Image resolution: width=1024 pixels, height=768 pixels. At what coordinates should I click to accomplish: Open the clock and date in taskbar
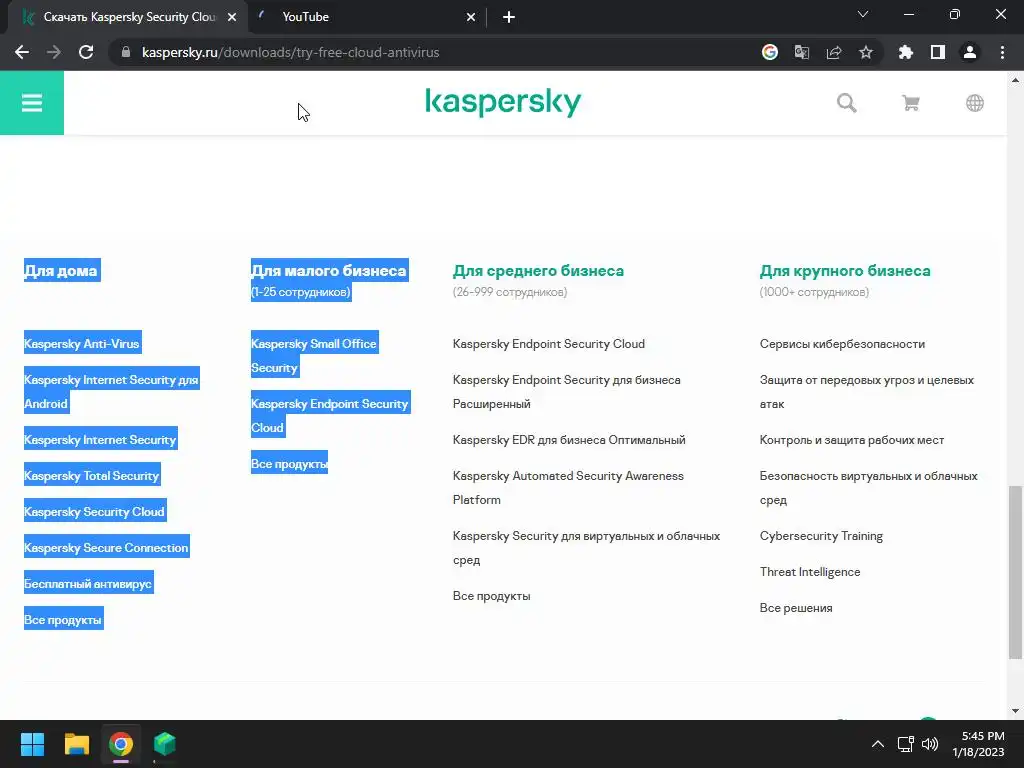tap(978, 744)
